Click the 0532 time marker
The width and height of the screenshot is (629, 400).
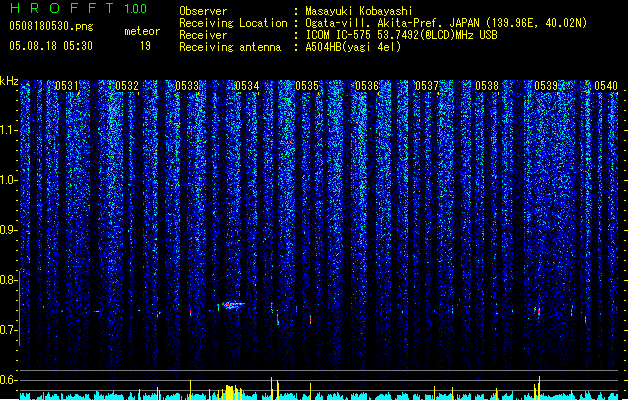[127, 86]
